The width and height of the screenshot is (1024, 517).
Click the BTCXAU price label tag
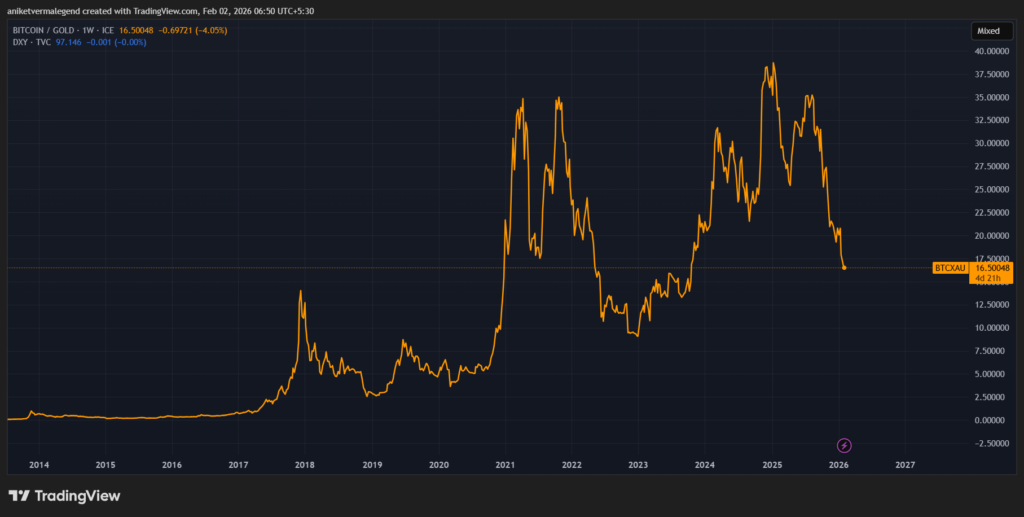pos(950,268)
